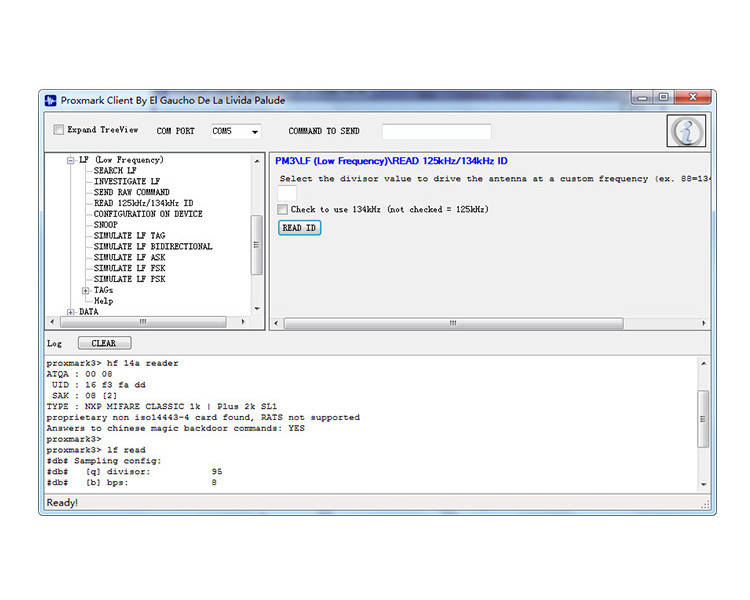
Task: Expand the DATA tree node
Action: tap(71, 312)
